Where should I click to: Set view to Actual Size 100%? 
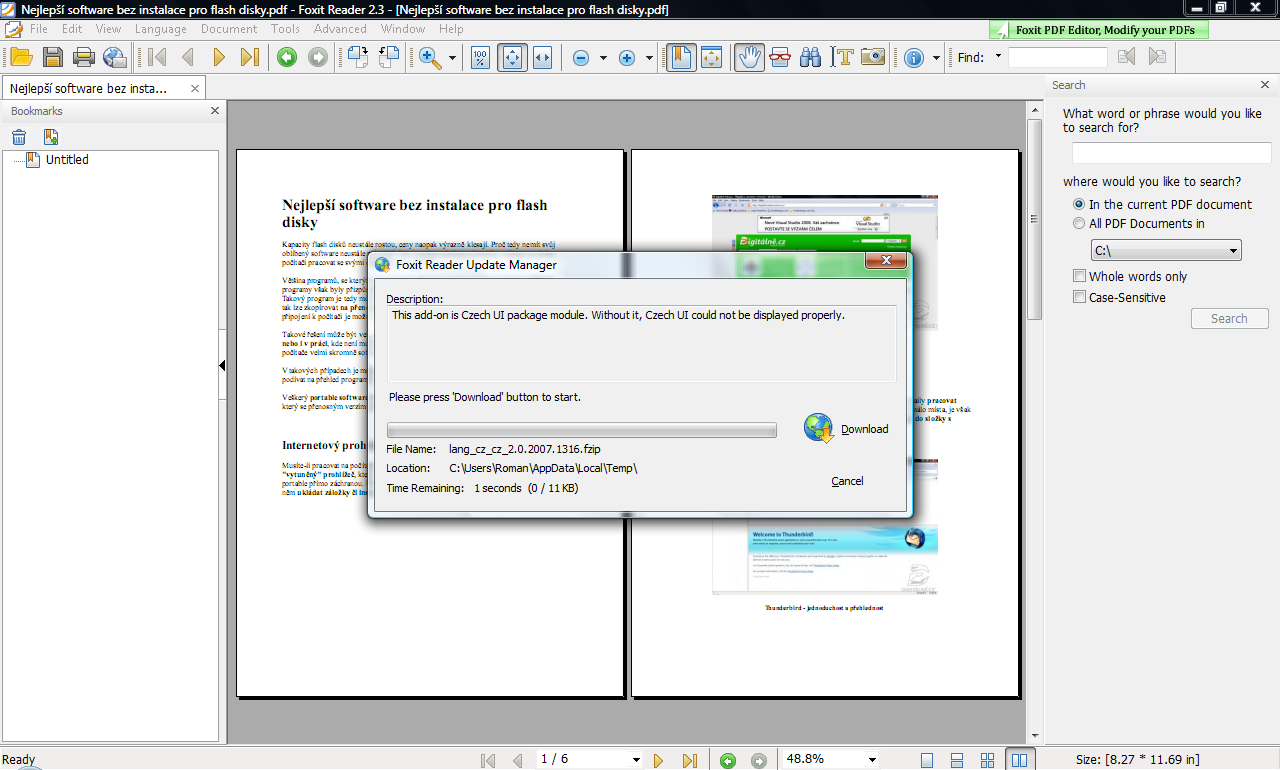[481, 57]
